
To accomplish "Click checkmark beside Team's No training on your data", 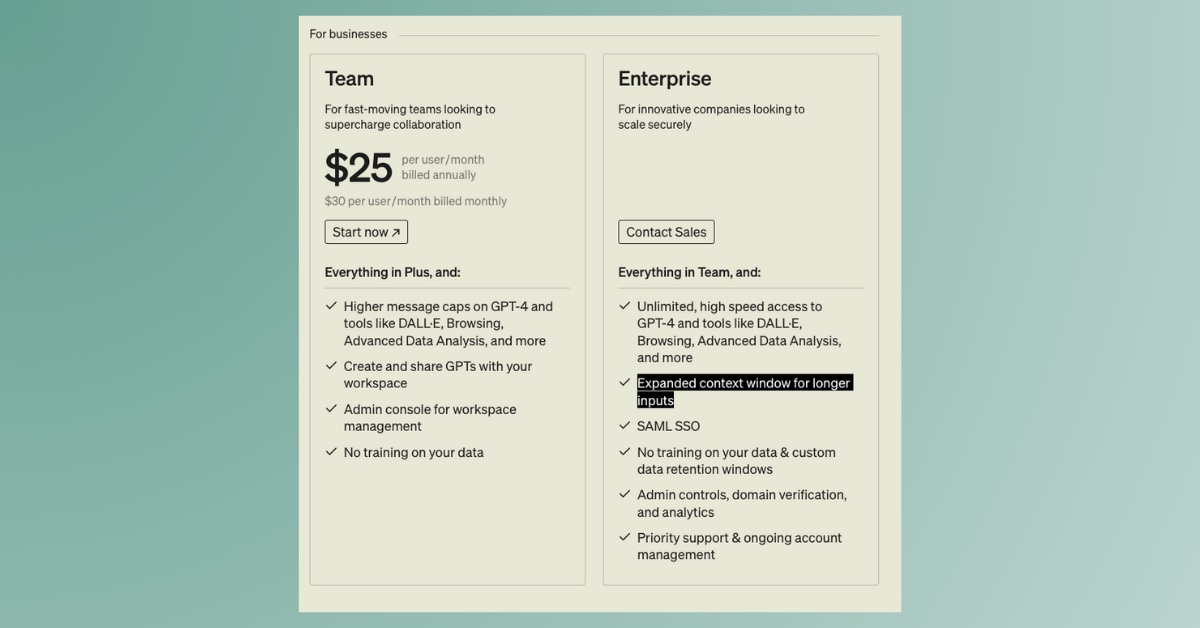I will 331,452.
